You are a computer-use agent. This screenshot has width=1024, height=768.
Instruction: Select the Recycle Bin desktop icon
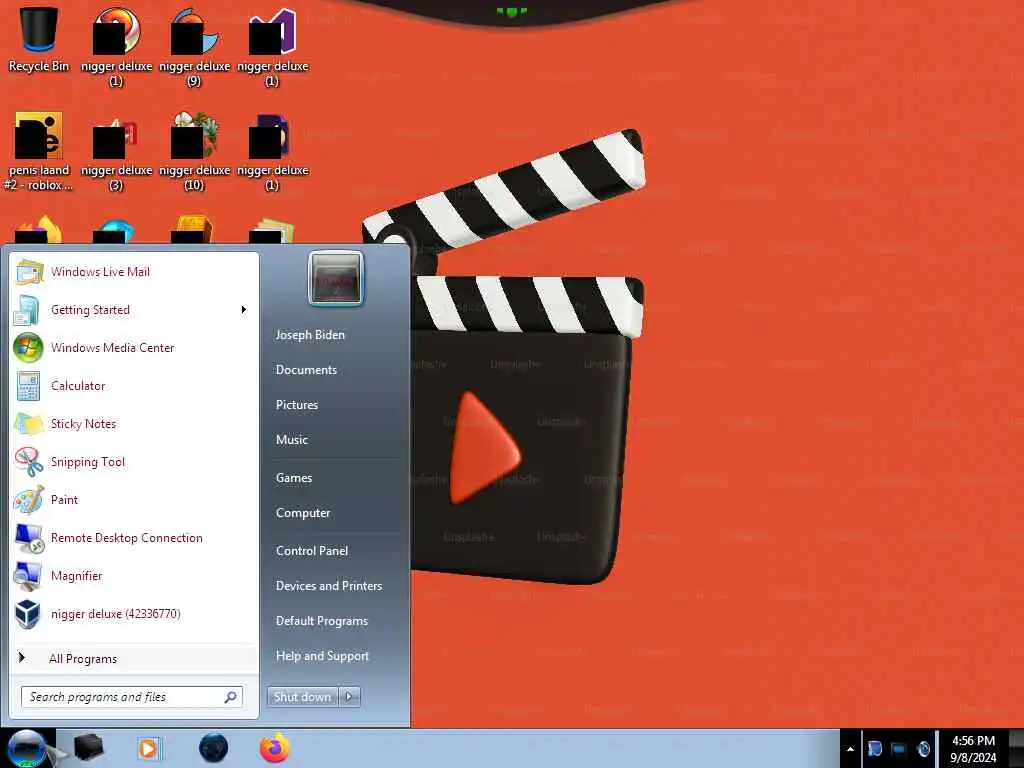(x=39, y=39)
